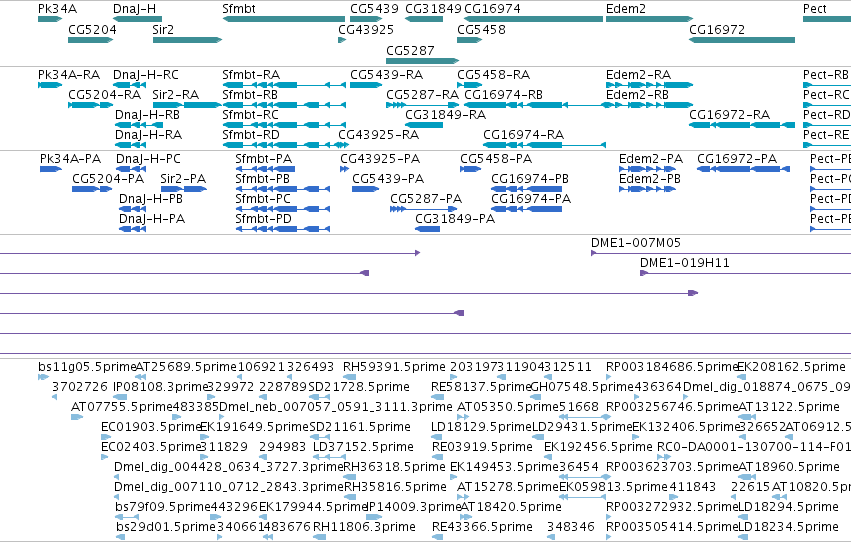Click transcript Sfmbt-RB
The width and height of the screenshot is (851, 542).
[284, 105]
